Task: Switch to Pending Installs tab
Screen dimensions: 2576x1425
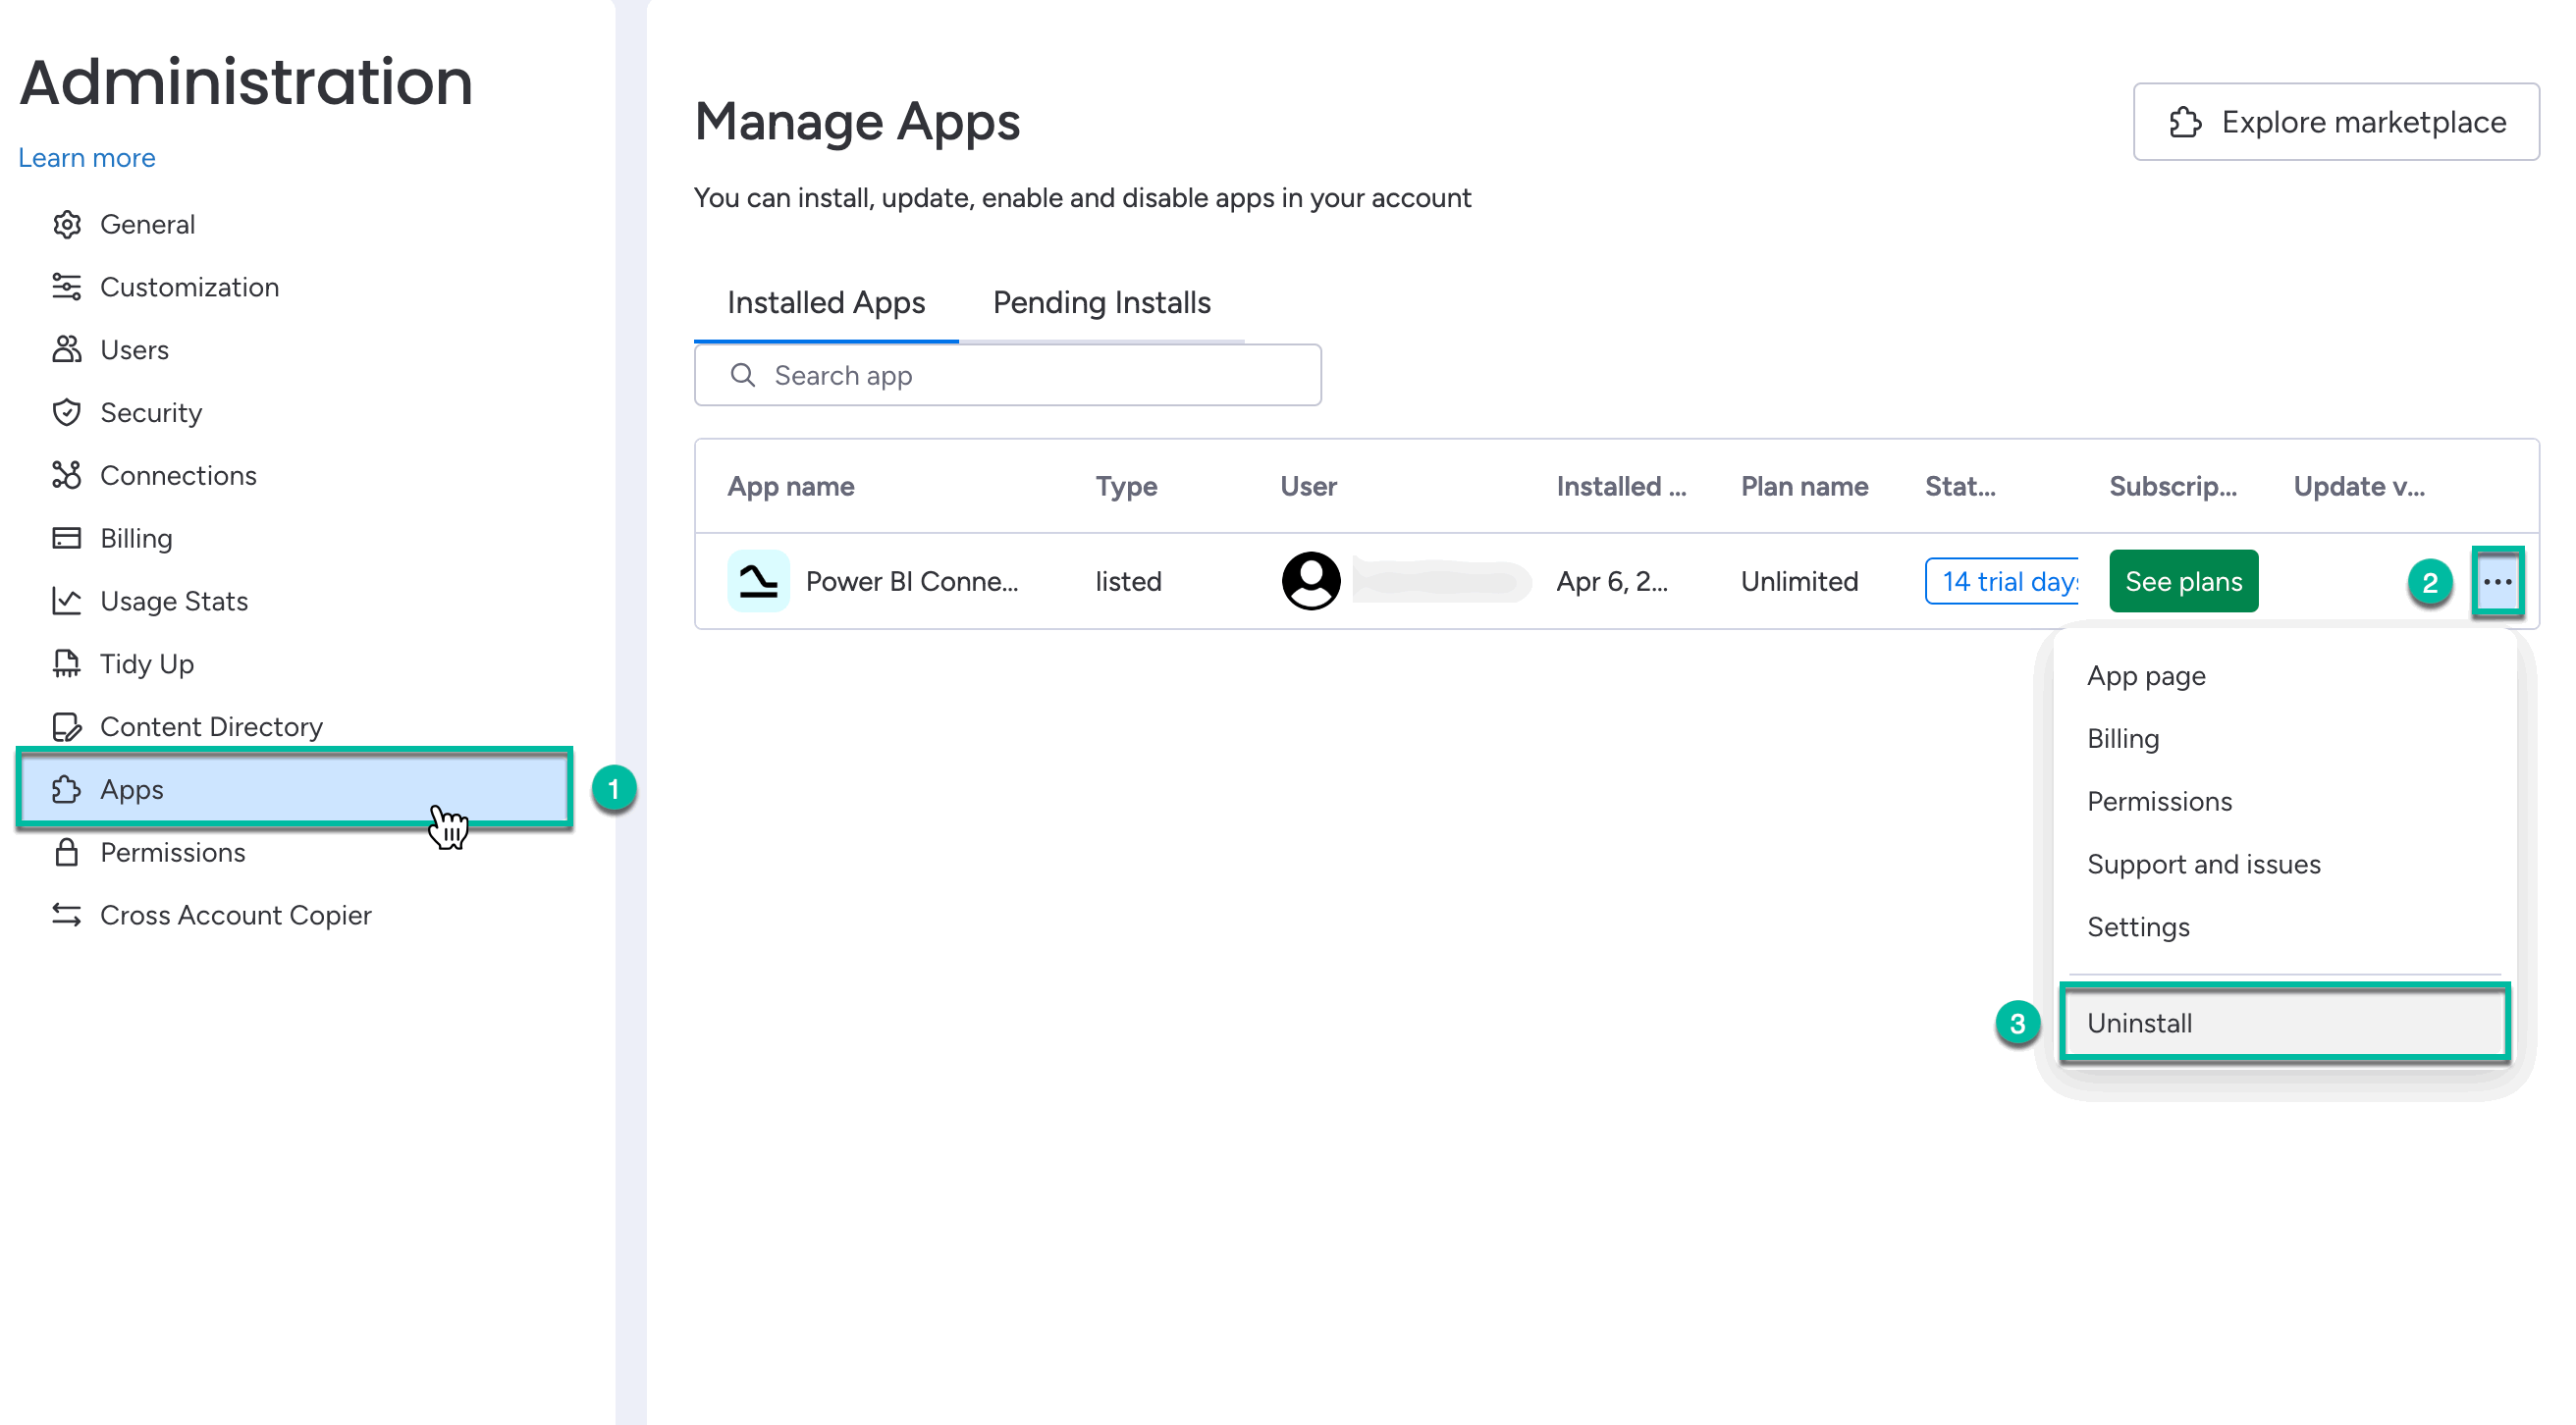Action: [1101, 302]
